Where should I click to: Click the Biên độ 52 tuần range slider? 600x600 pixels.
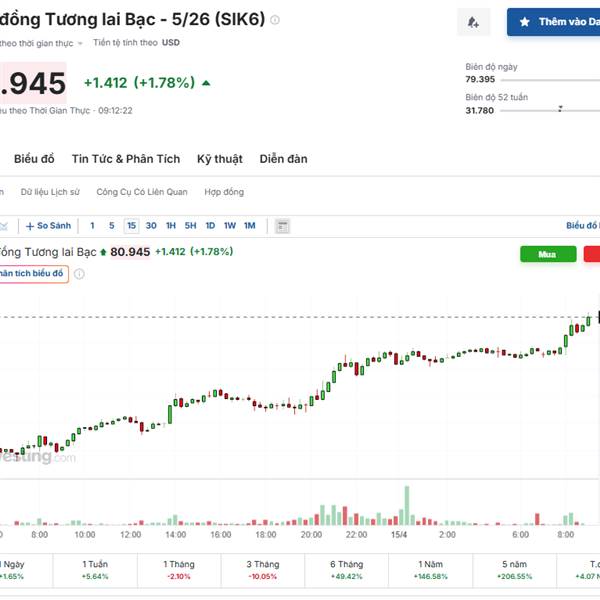[x=550, y=110]
